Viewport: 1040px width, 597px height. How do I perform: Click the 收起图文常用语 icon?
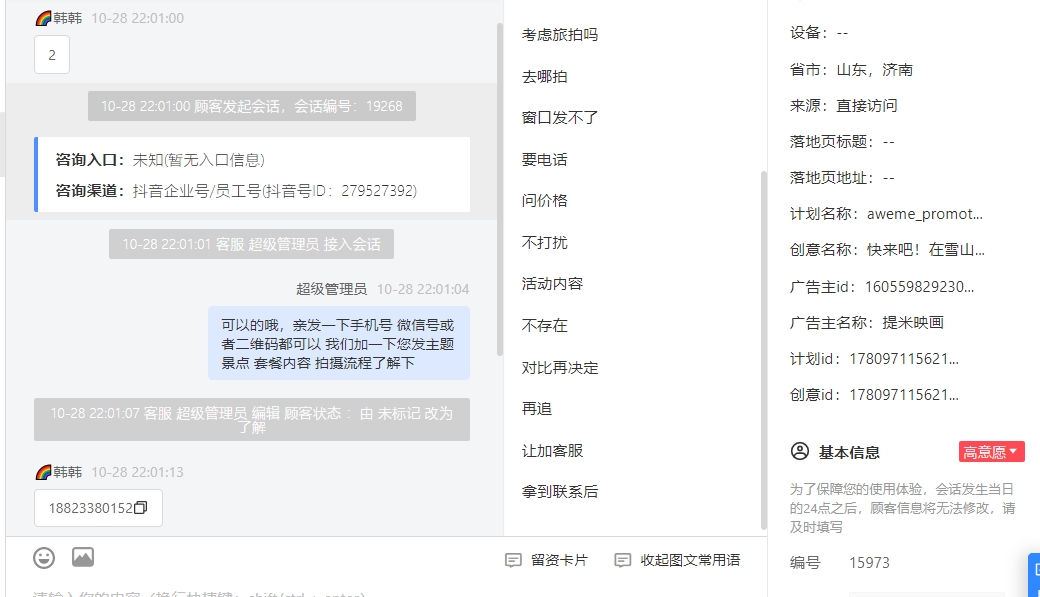pyautogui.click(x=622, y=561)
